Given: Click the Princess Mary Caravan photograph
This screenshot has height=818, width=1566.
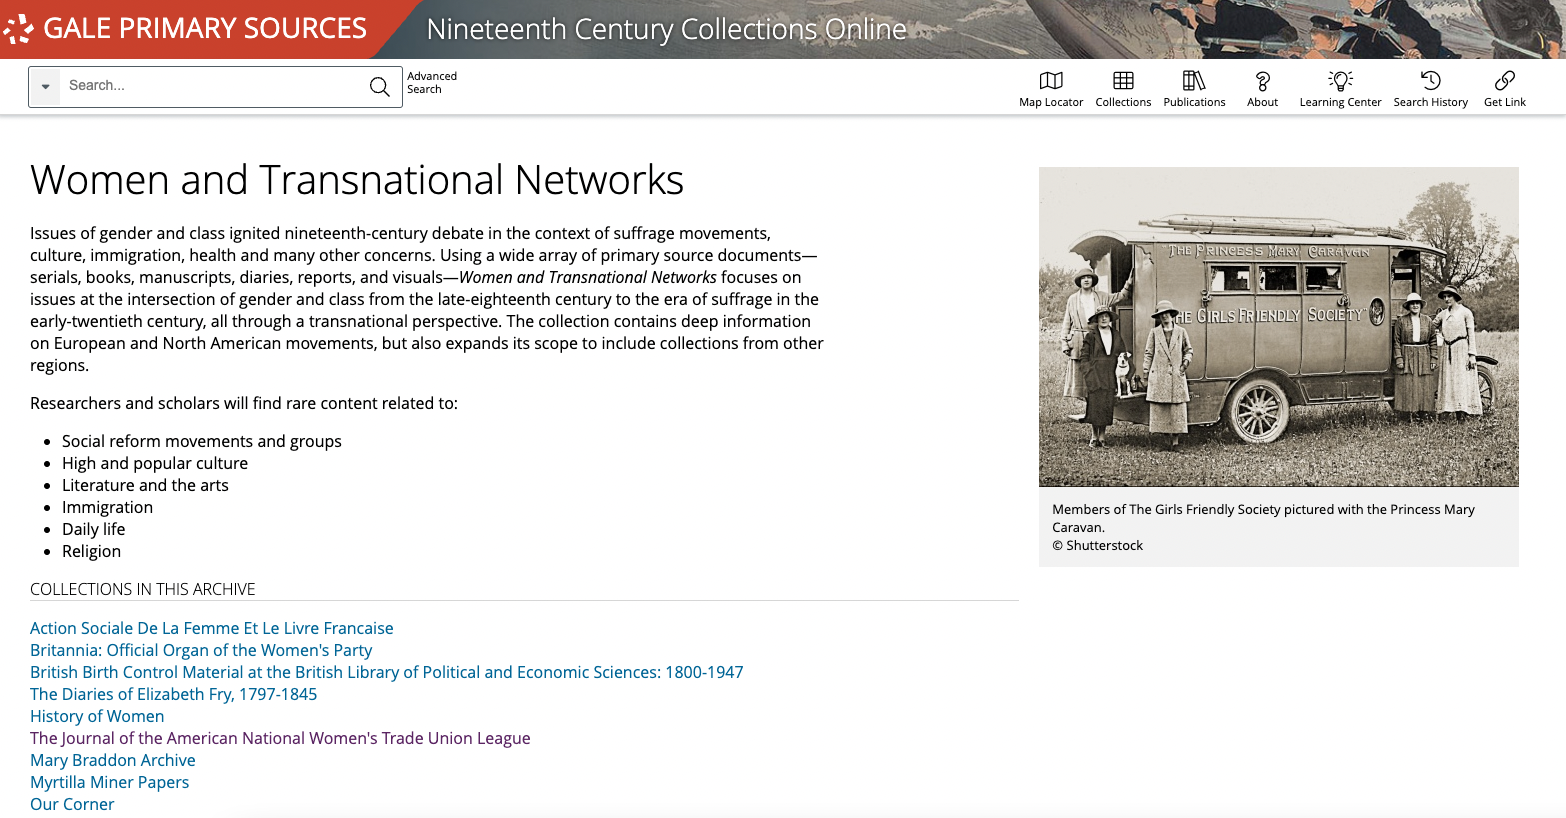Looking at the screenshot, I should click(1278, 327).
